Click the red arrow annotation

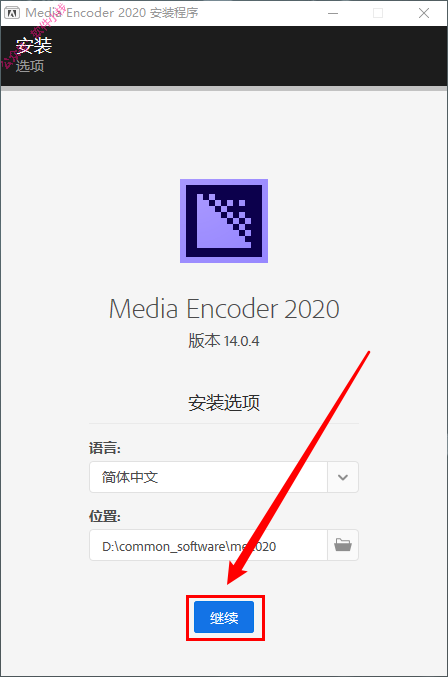(298, 468)
